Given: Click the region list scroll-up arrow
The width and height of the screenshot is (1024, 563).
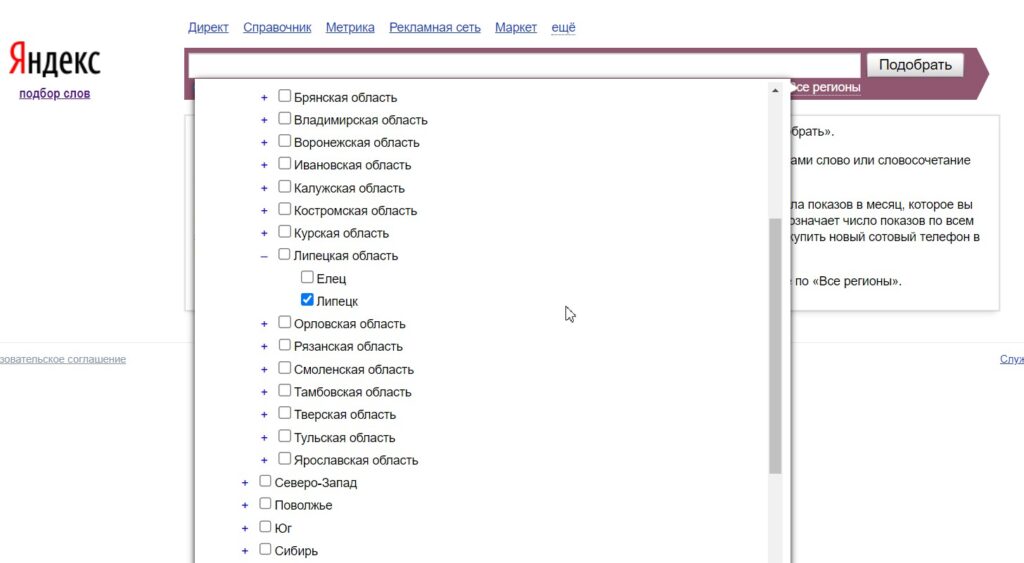Looking at the screenshot, I should click(x=775, y=90).
